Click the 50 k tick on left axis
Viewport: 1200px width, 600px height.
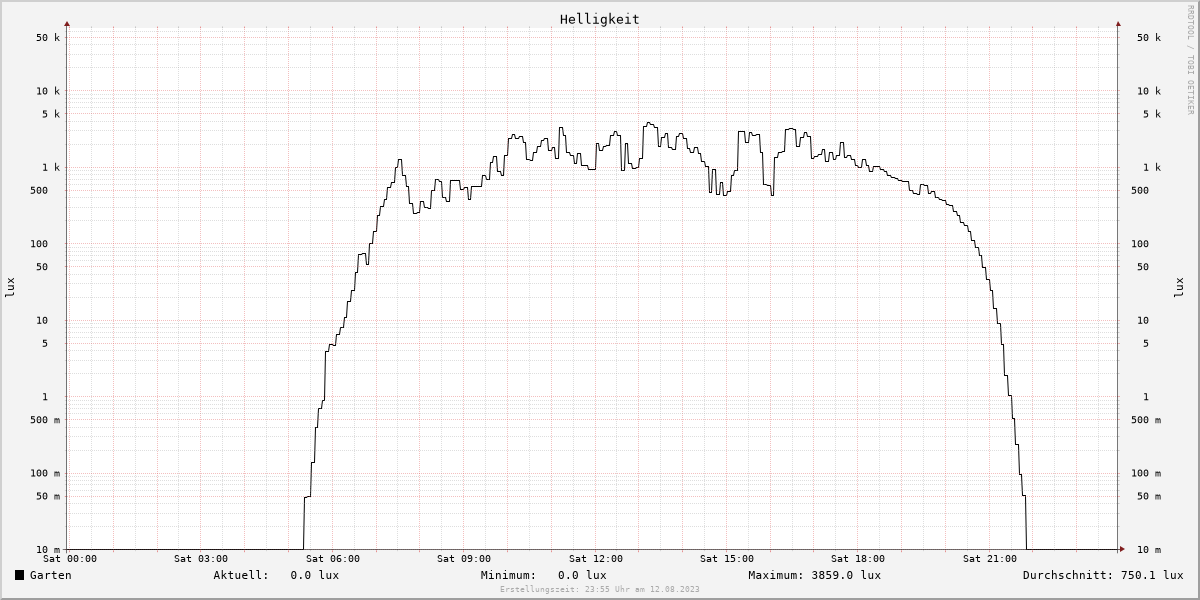click(47, 37)
